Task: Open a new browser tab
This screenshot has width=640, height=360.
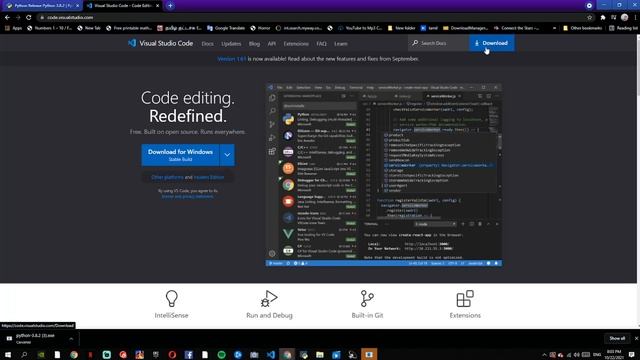Action: 170,6
